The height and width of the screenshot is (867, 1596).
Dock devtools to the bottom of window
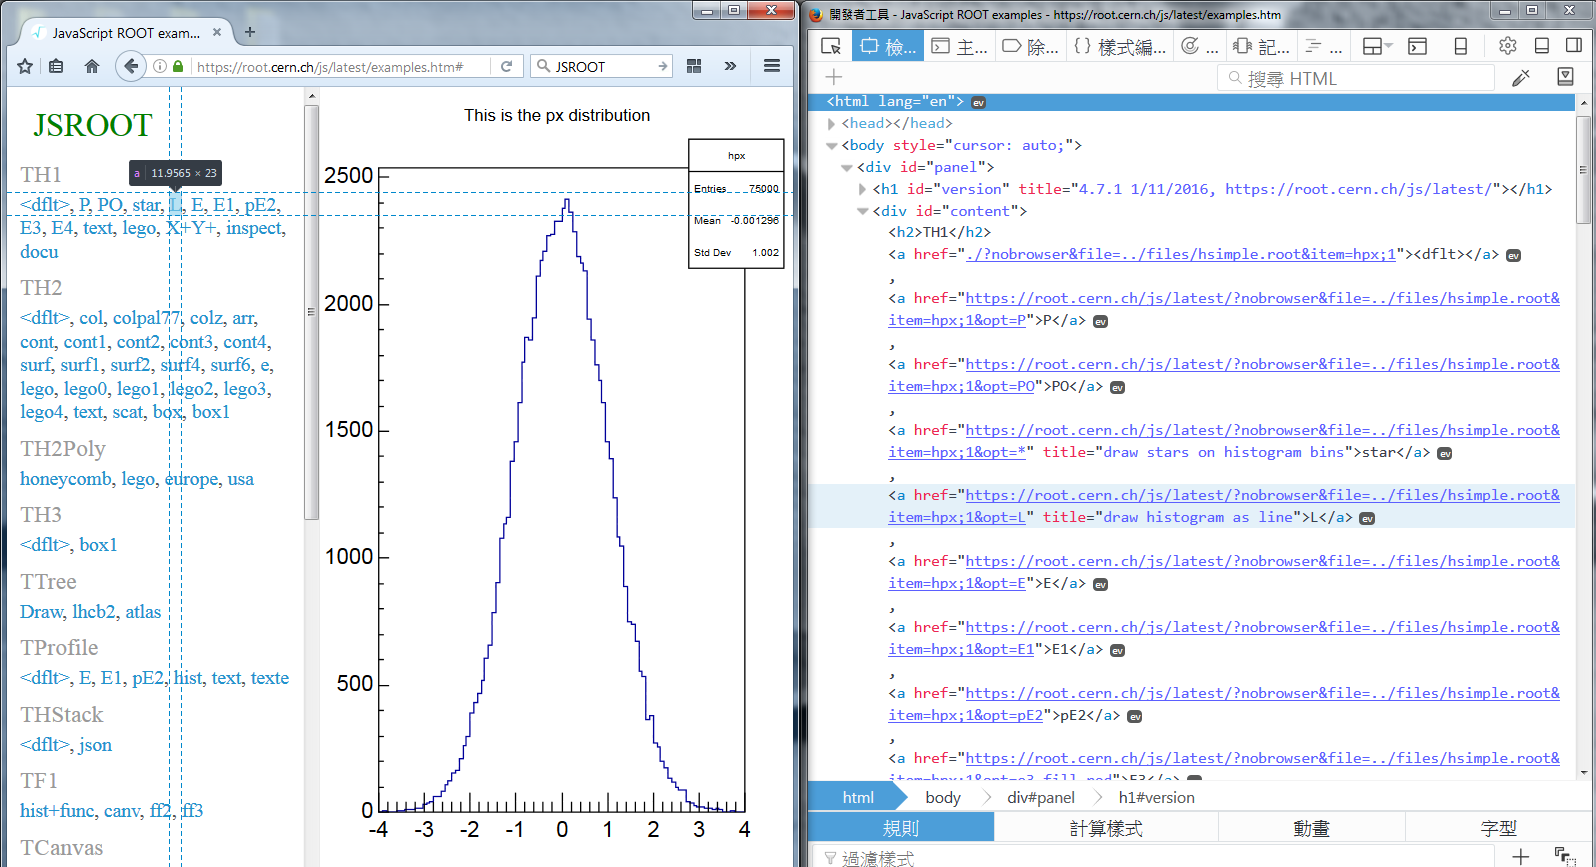coord(1542,46)
